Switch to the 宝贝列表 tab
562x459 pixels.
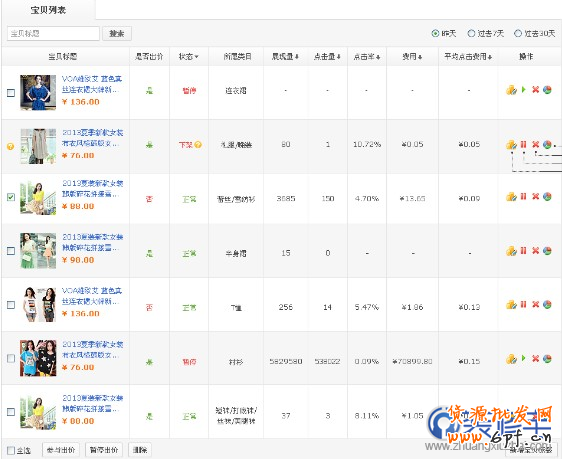pyautogui.click(x=48, y=10)
